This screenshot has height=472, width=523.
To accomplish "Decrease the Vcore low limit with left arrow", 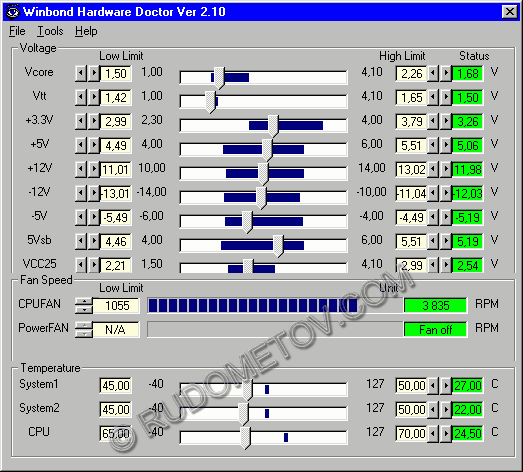I will tap(81, 73).
